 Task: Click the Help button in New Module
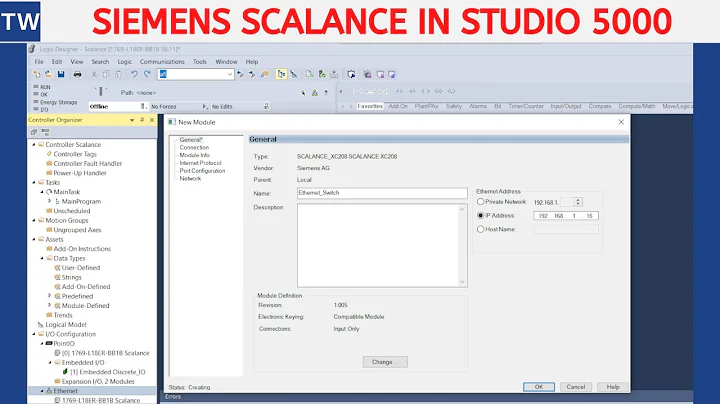[613, 387]
